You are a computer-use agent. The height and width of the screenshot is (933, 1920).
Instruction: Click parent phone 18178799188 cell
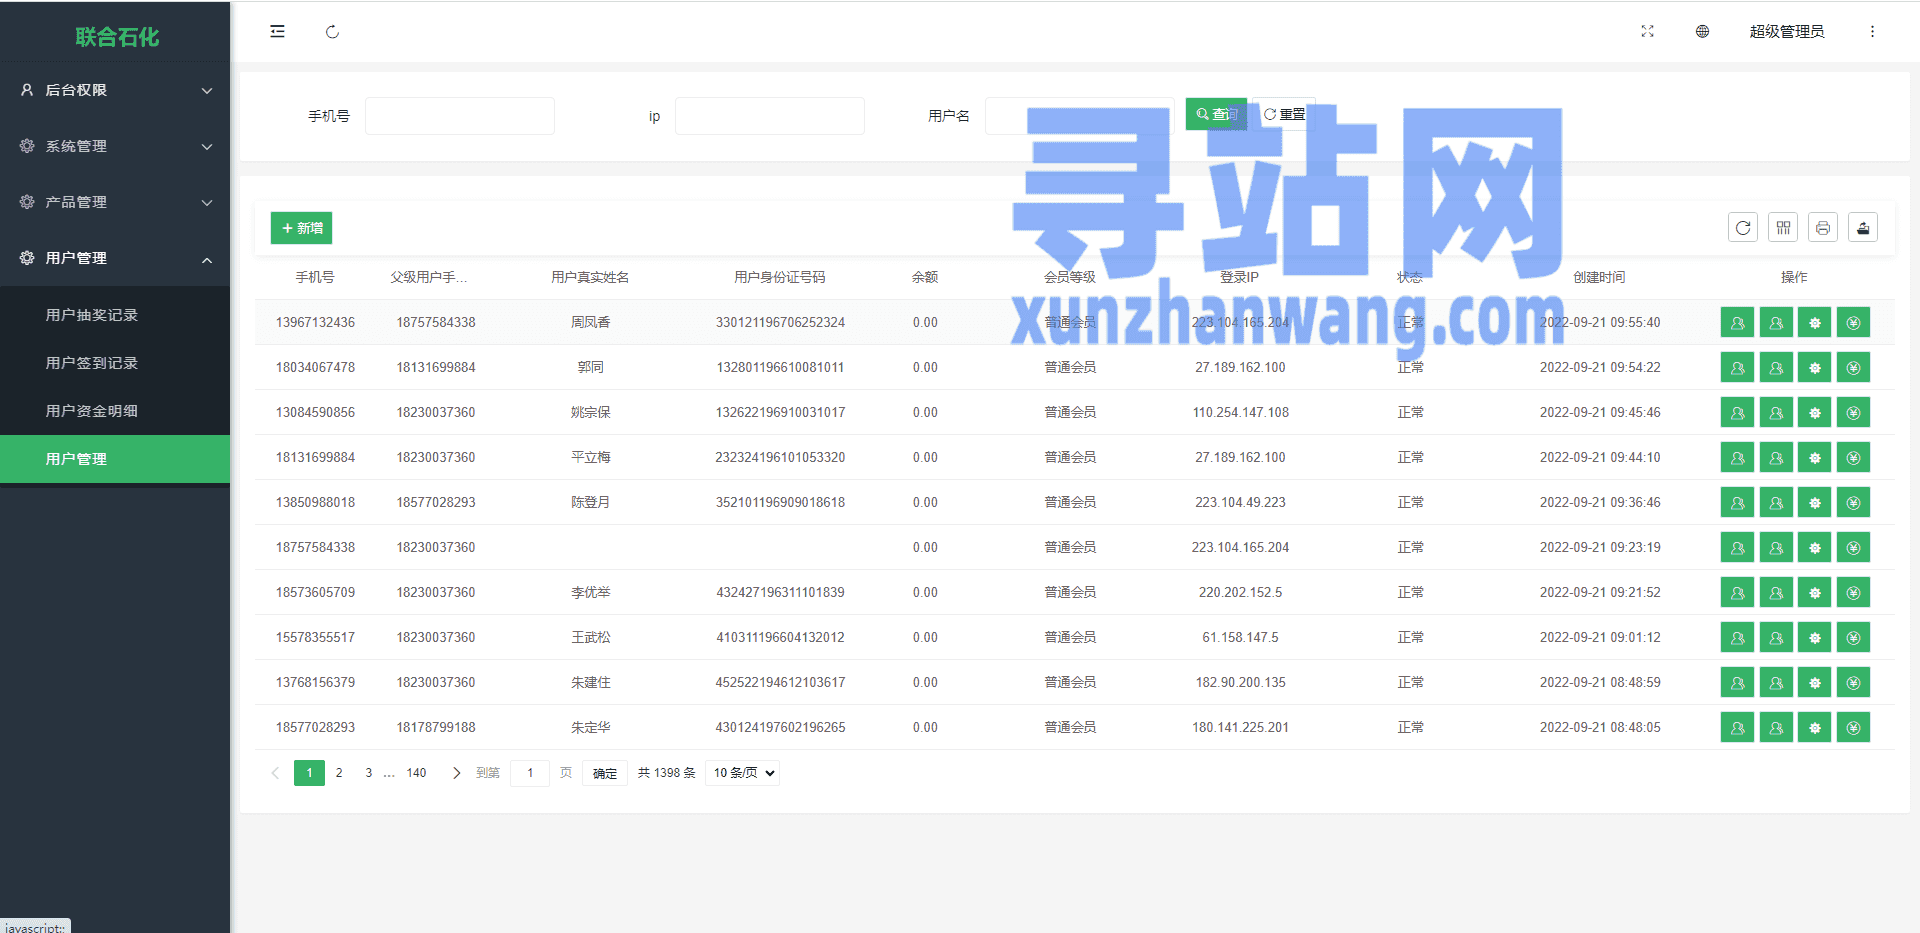(x=436, y=728)
